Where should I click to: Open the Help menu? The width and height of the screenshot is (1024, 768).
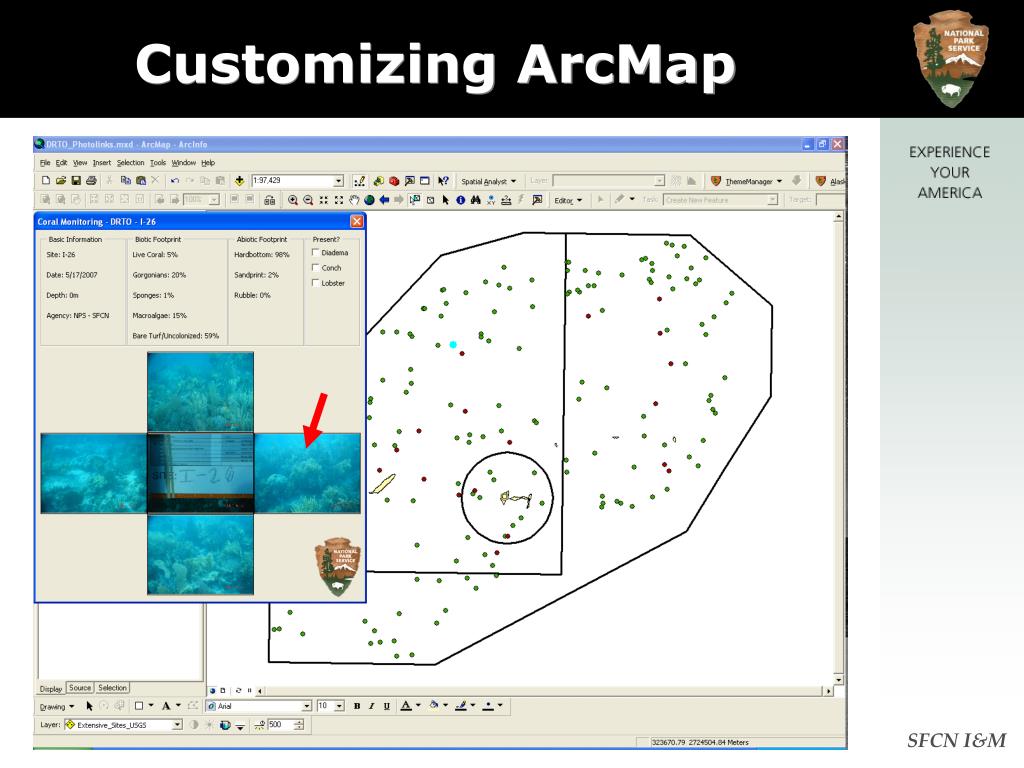208,163
